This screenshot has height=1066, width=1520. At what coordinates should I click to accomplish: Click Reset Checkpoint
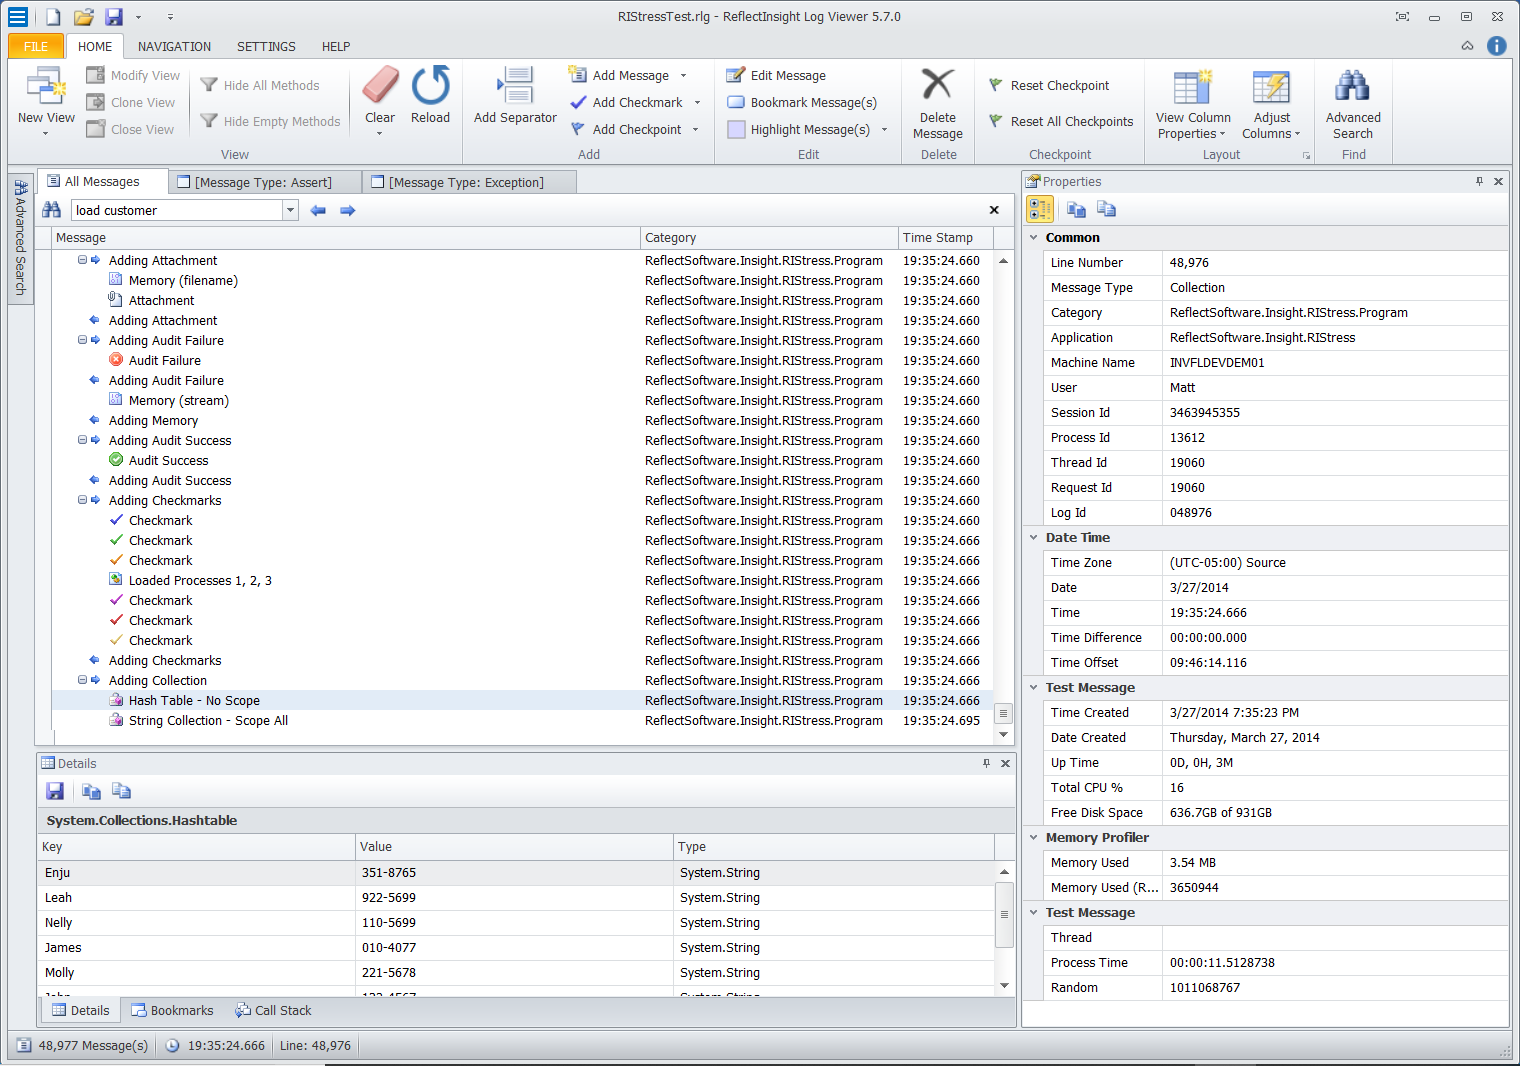[x=1049, y=85]
